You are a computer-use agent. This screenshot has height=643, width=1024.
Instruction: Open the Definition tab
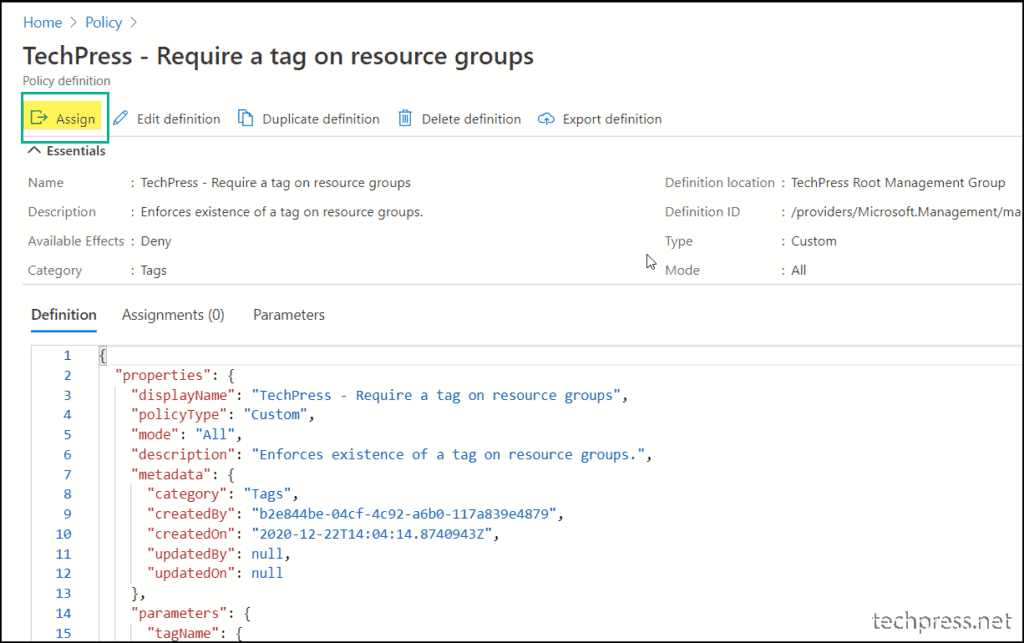pos(64,315)
